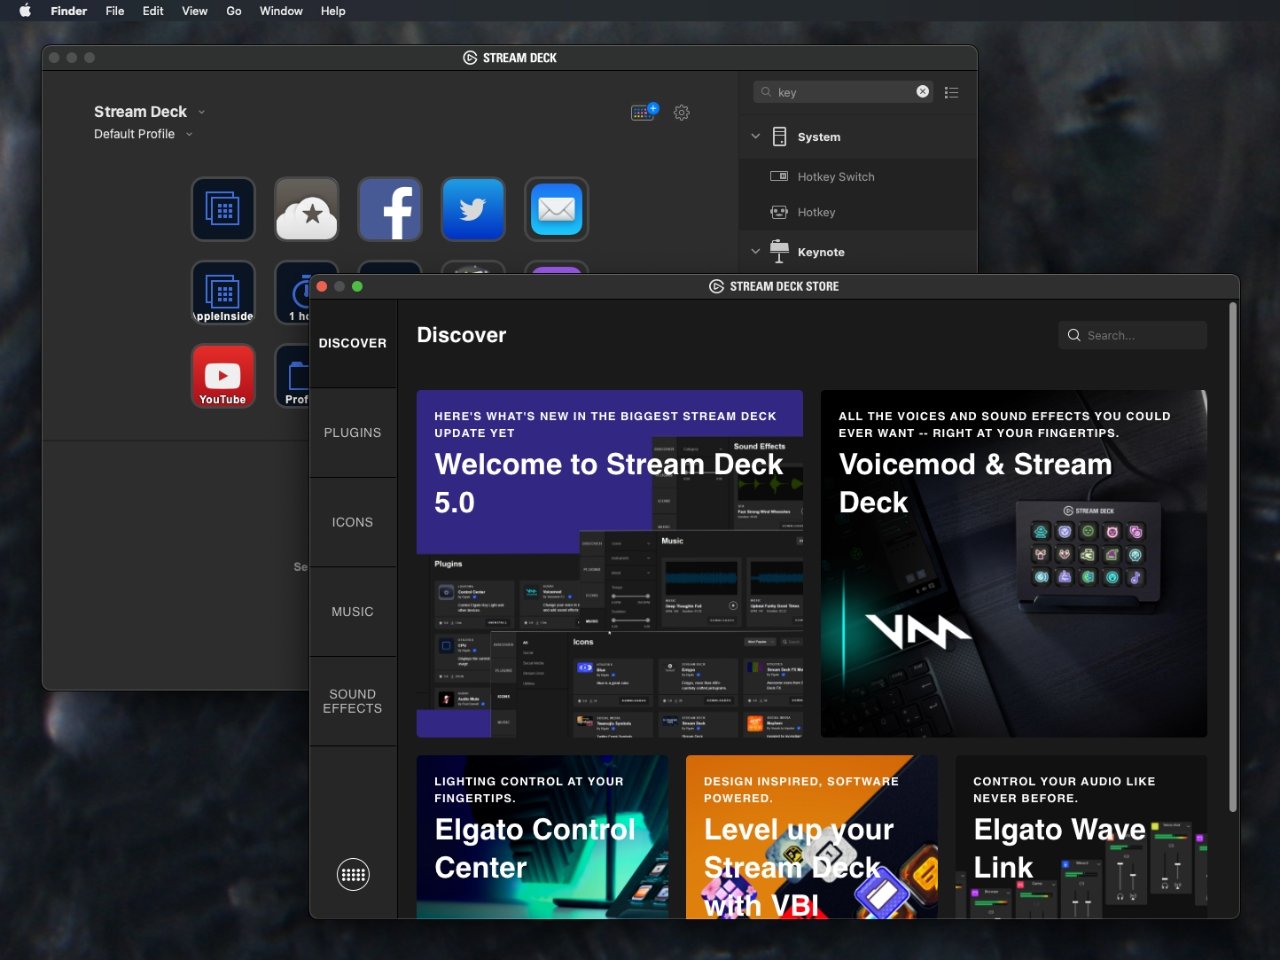
Task: Select Hotkey Switch text in action list
Action: pyautogui.click(x=836, y=177)
